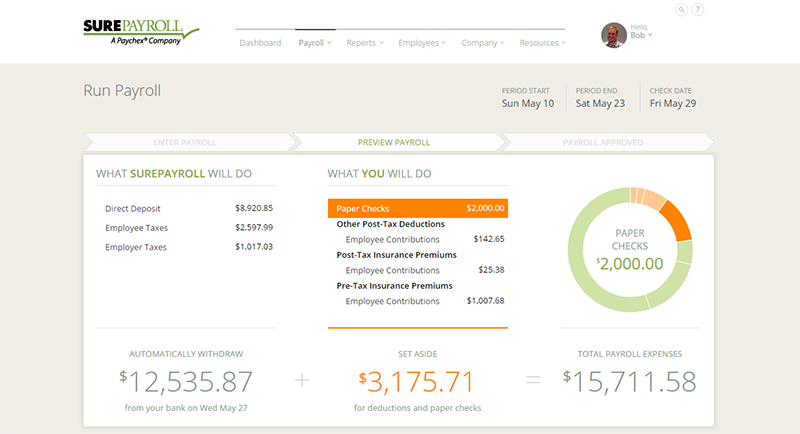Open the Dashboard page
Viewport: 800px width, 434px height.
click(260, 43)
